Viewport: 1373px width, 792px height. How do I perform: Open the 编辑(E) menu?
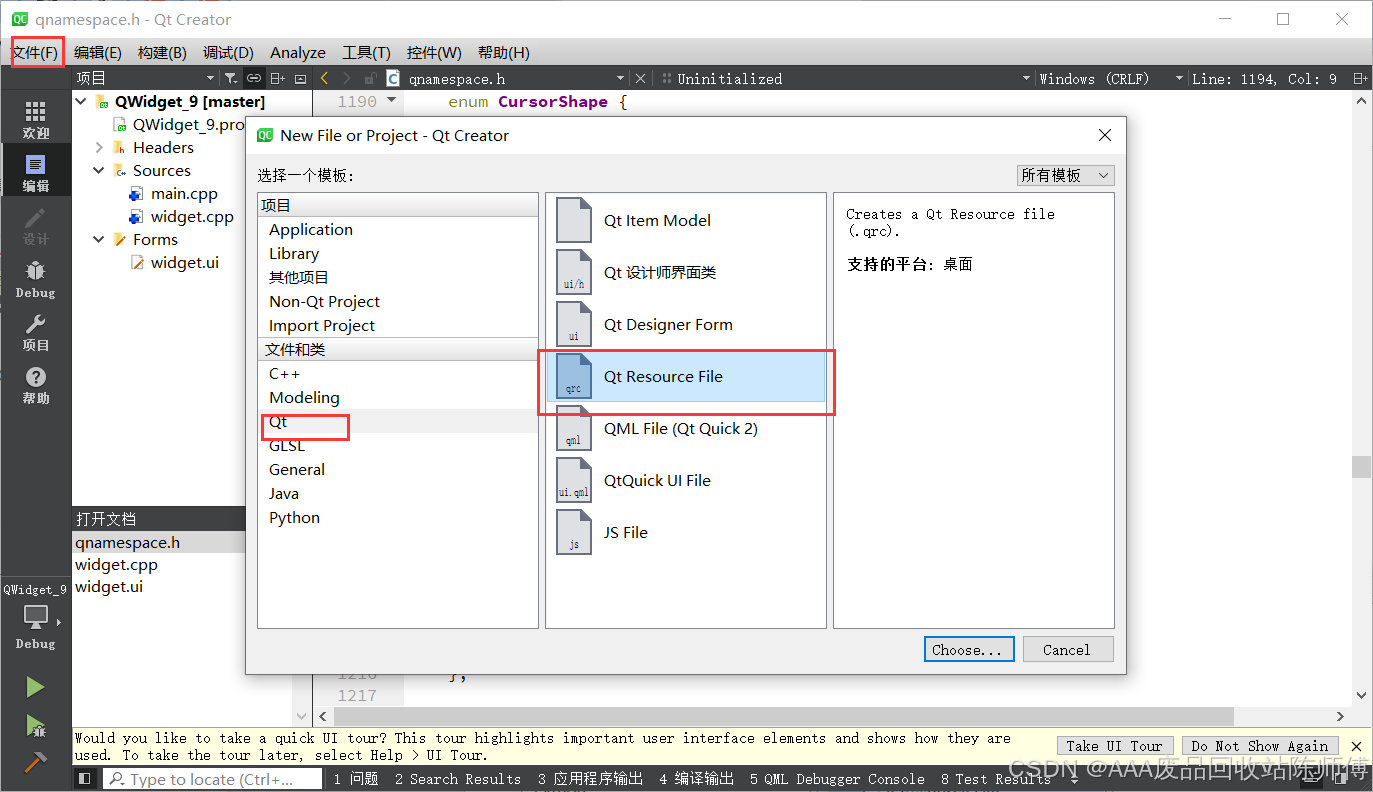click(98, 53)
